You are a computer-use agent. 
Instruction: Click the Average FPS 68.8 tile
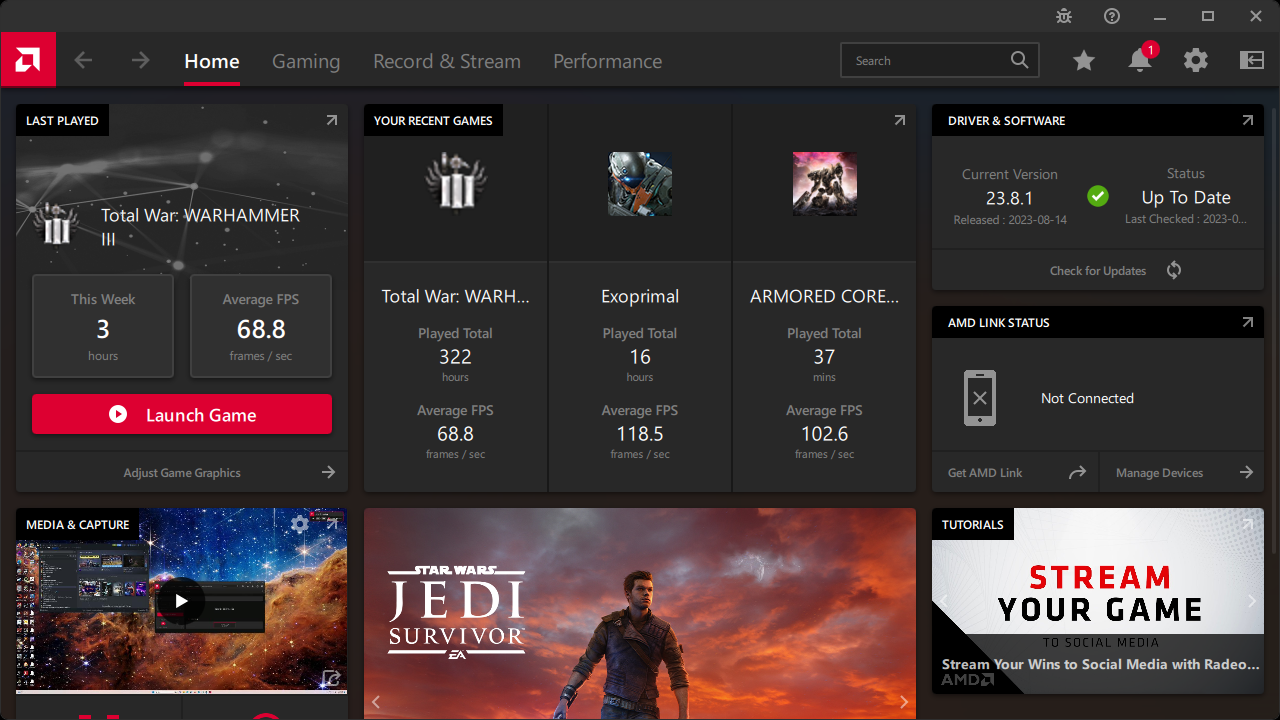pyautogui.click(x=261, y=326)
